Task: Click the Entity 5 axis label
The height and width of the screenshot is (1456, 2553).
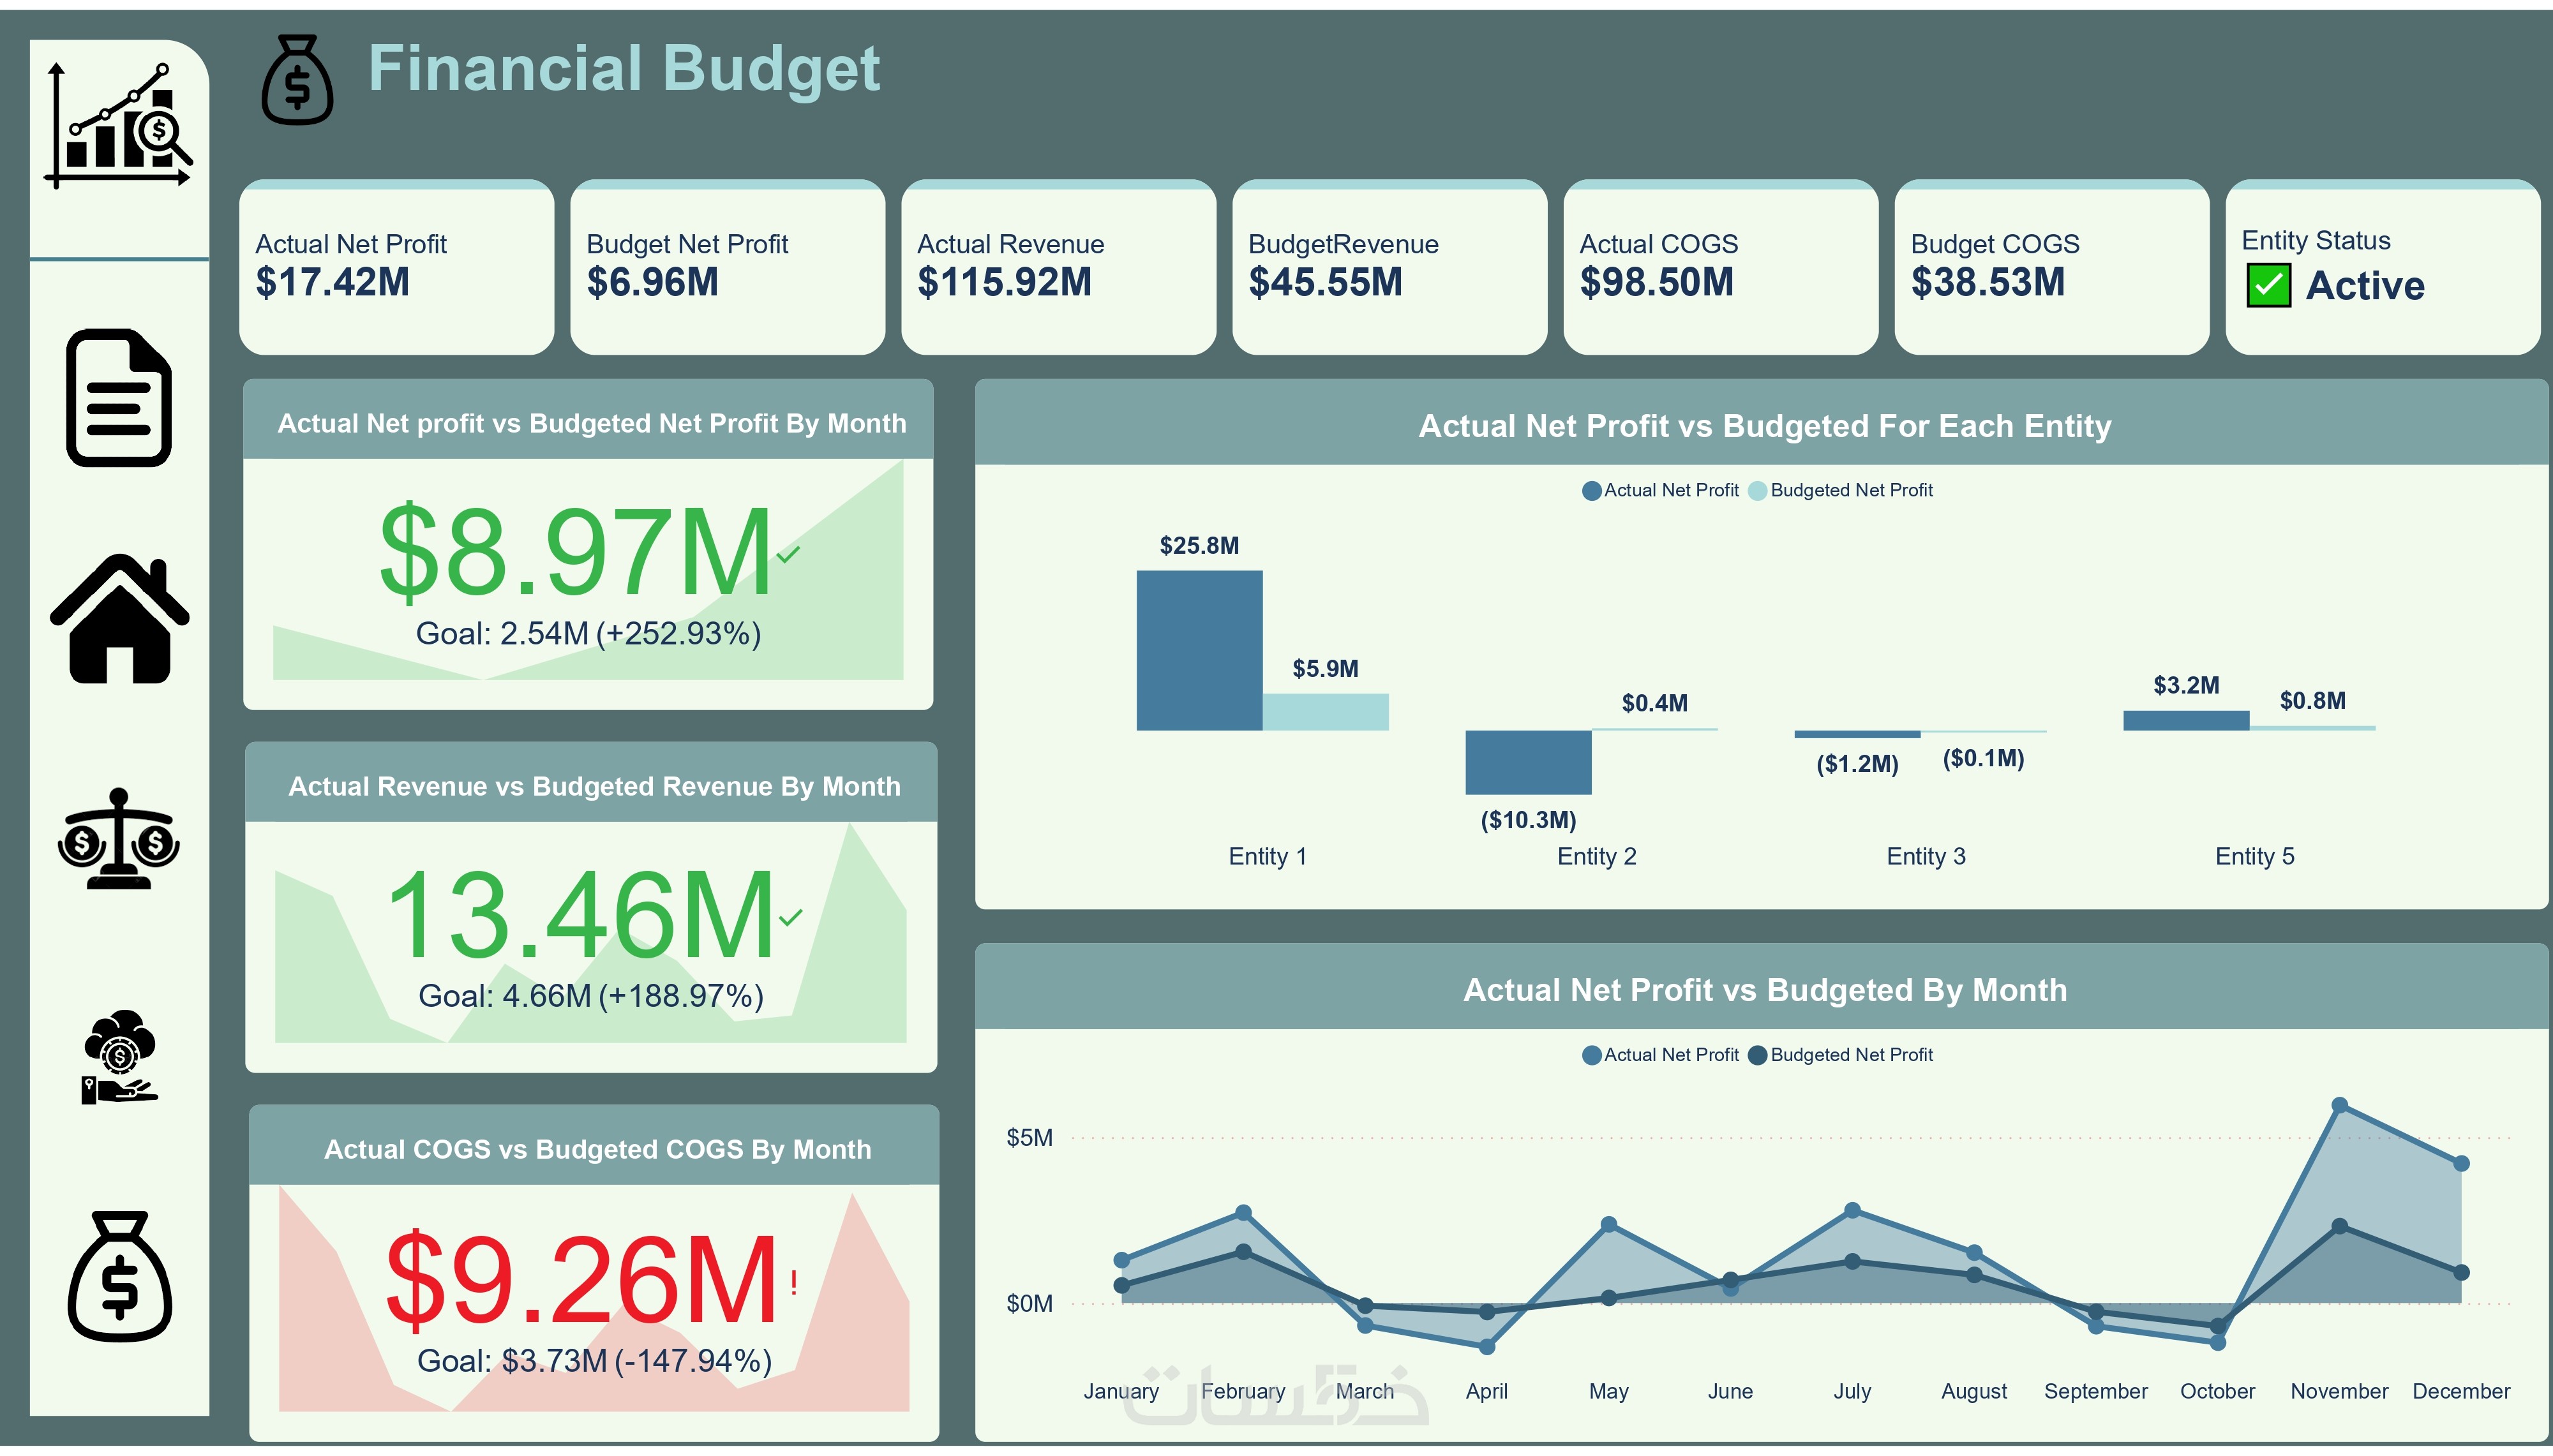Action: coord(2254,856)
